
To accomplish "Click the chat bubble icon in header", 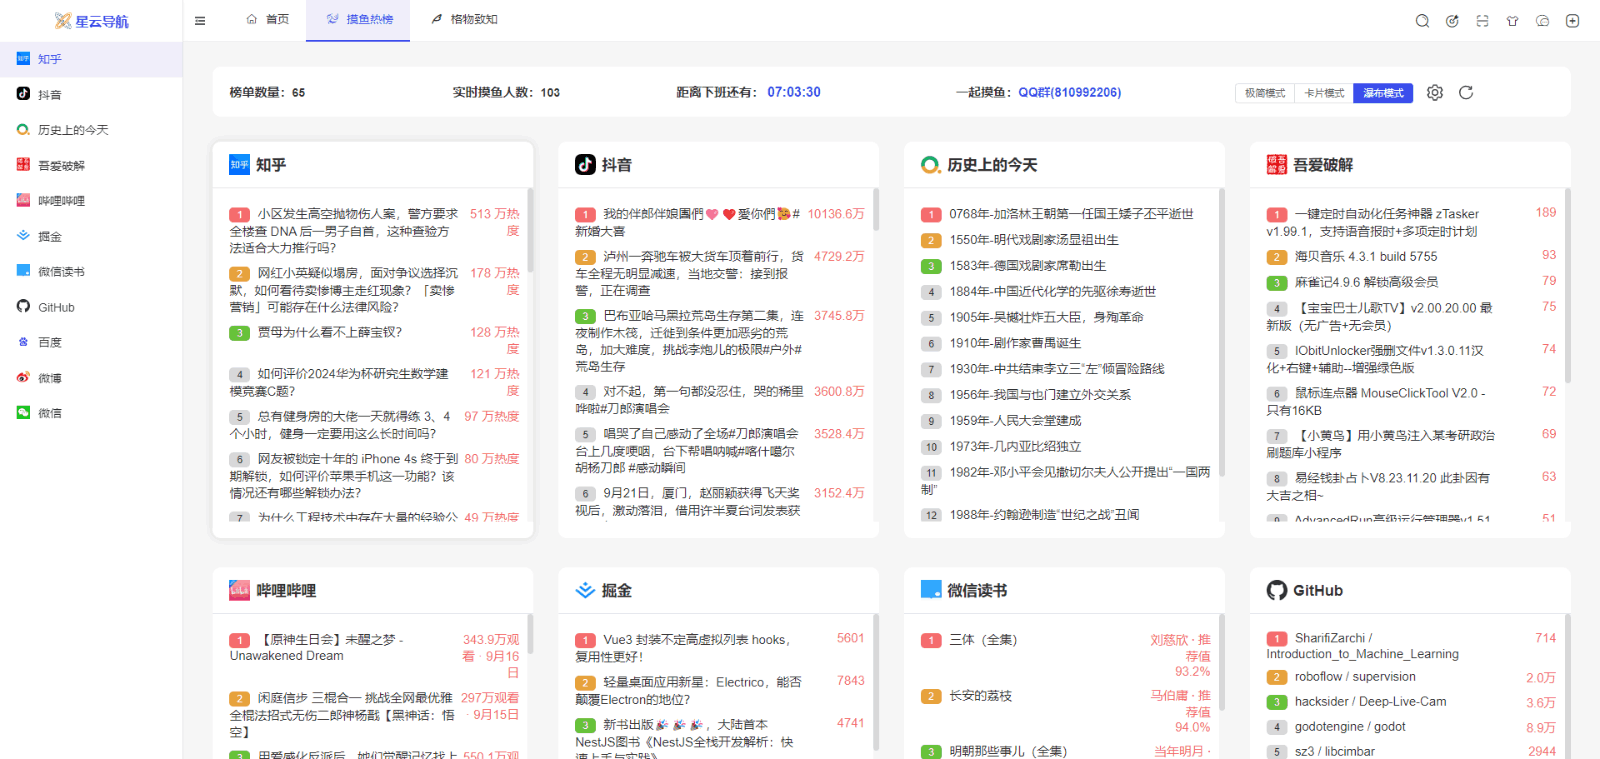I will coord(1542,21).
